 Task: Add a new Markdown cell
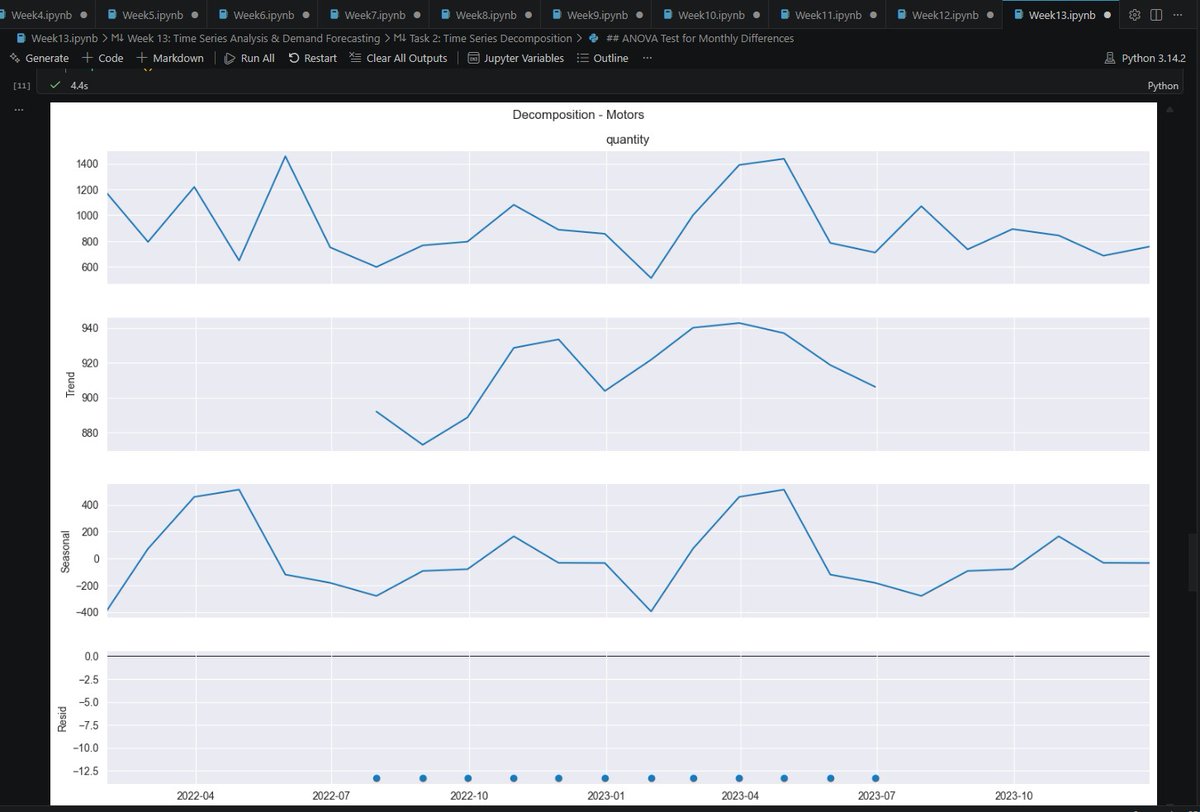[x=170, y=58]
